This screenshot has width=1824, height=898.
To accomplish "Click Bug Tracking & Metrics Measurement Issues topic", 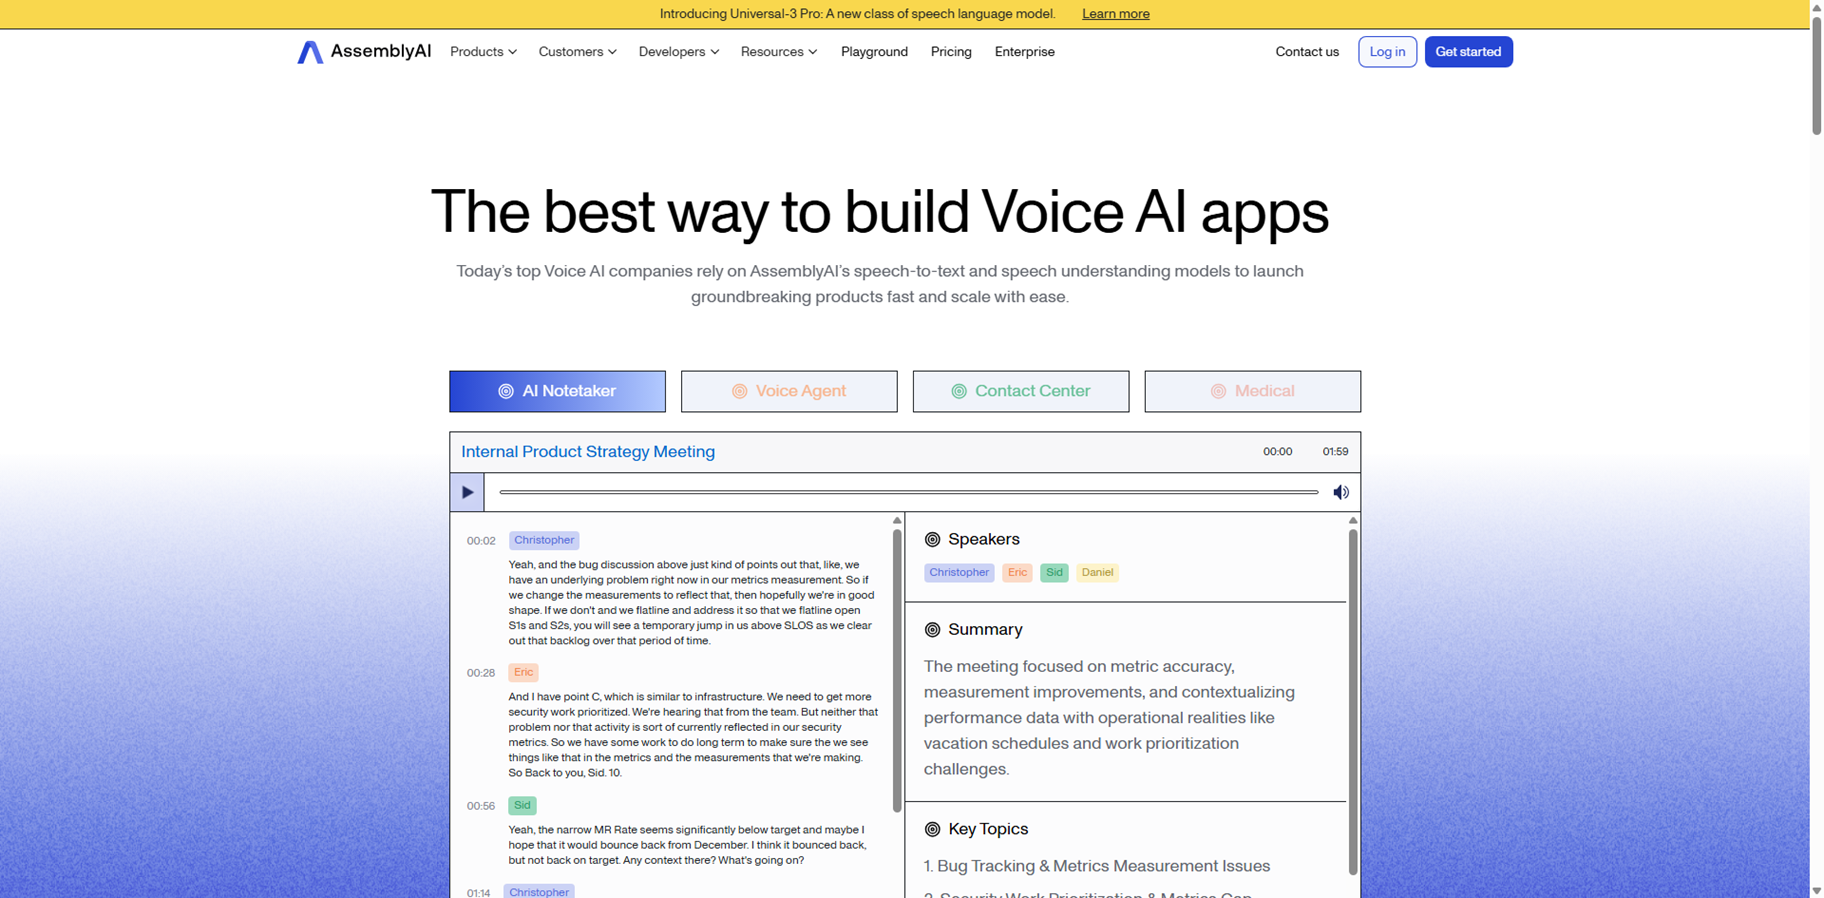I will [1096, 867].
